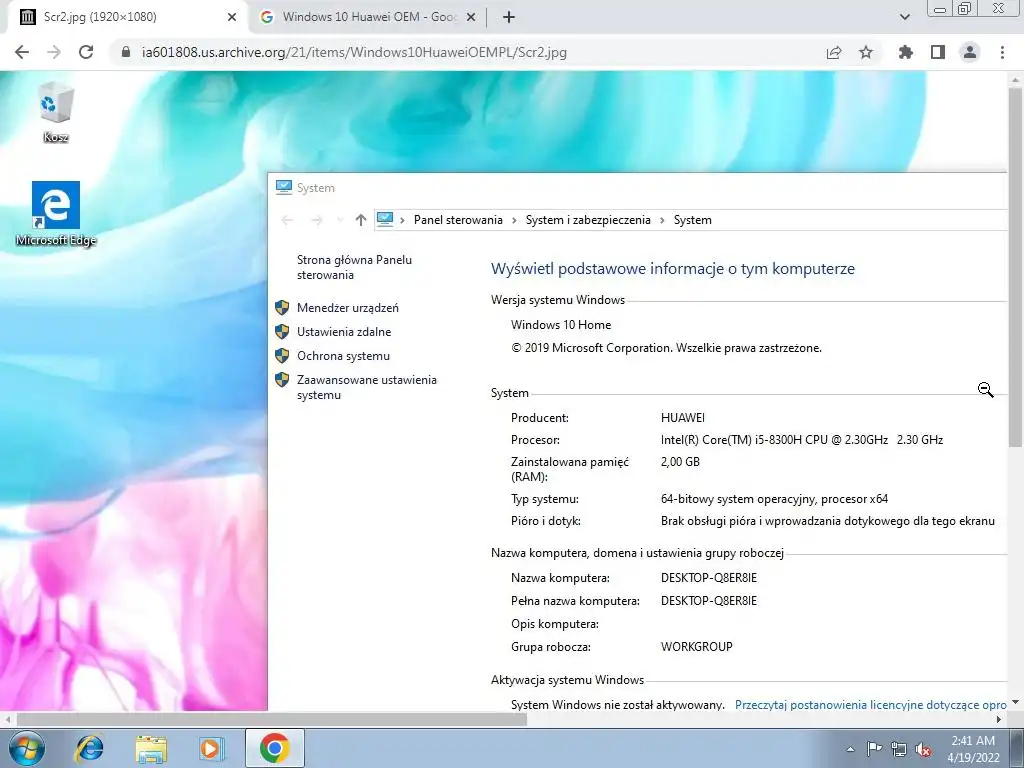
Task: Share this page via share icon
Action: pyautogui.click(x=834, y=52)
